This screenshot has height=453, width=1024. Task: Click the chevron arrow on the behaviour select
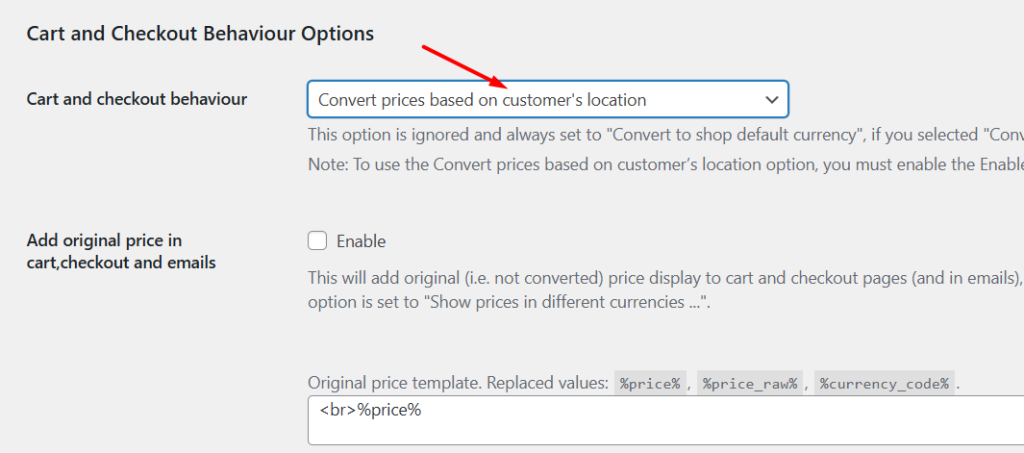[771, 100]
